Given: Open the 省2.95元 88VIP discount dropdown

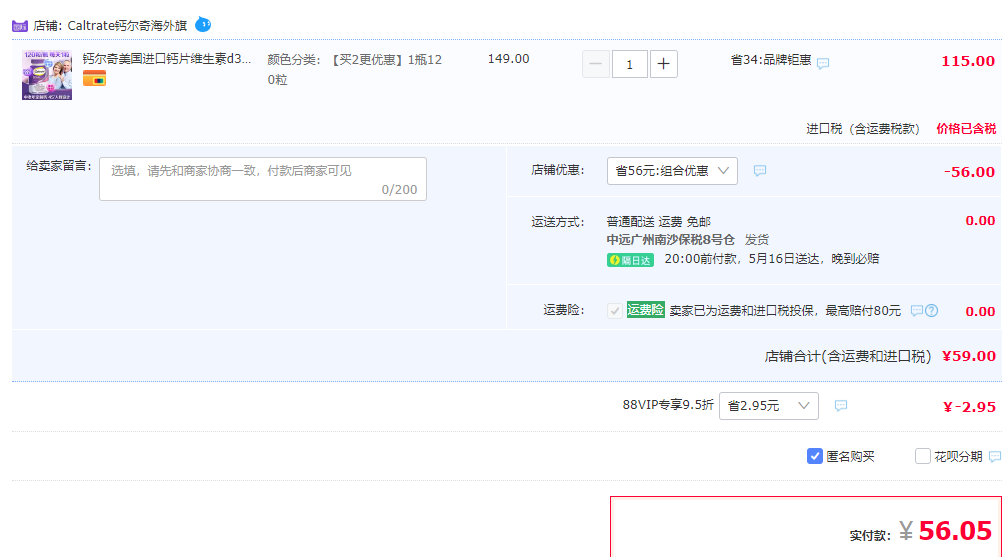Looking at the screenshot, I should coord(768,406).
